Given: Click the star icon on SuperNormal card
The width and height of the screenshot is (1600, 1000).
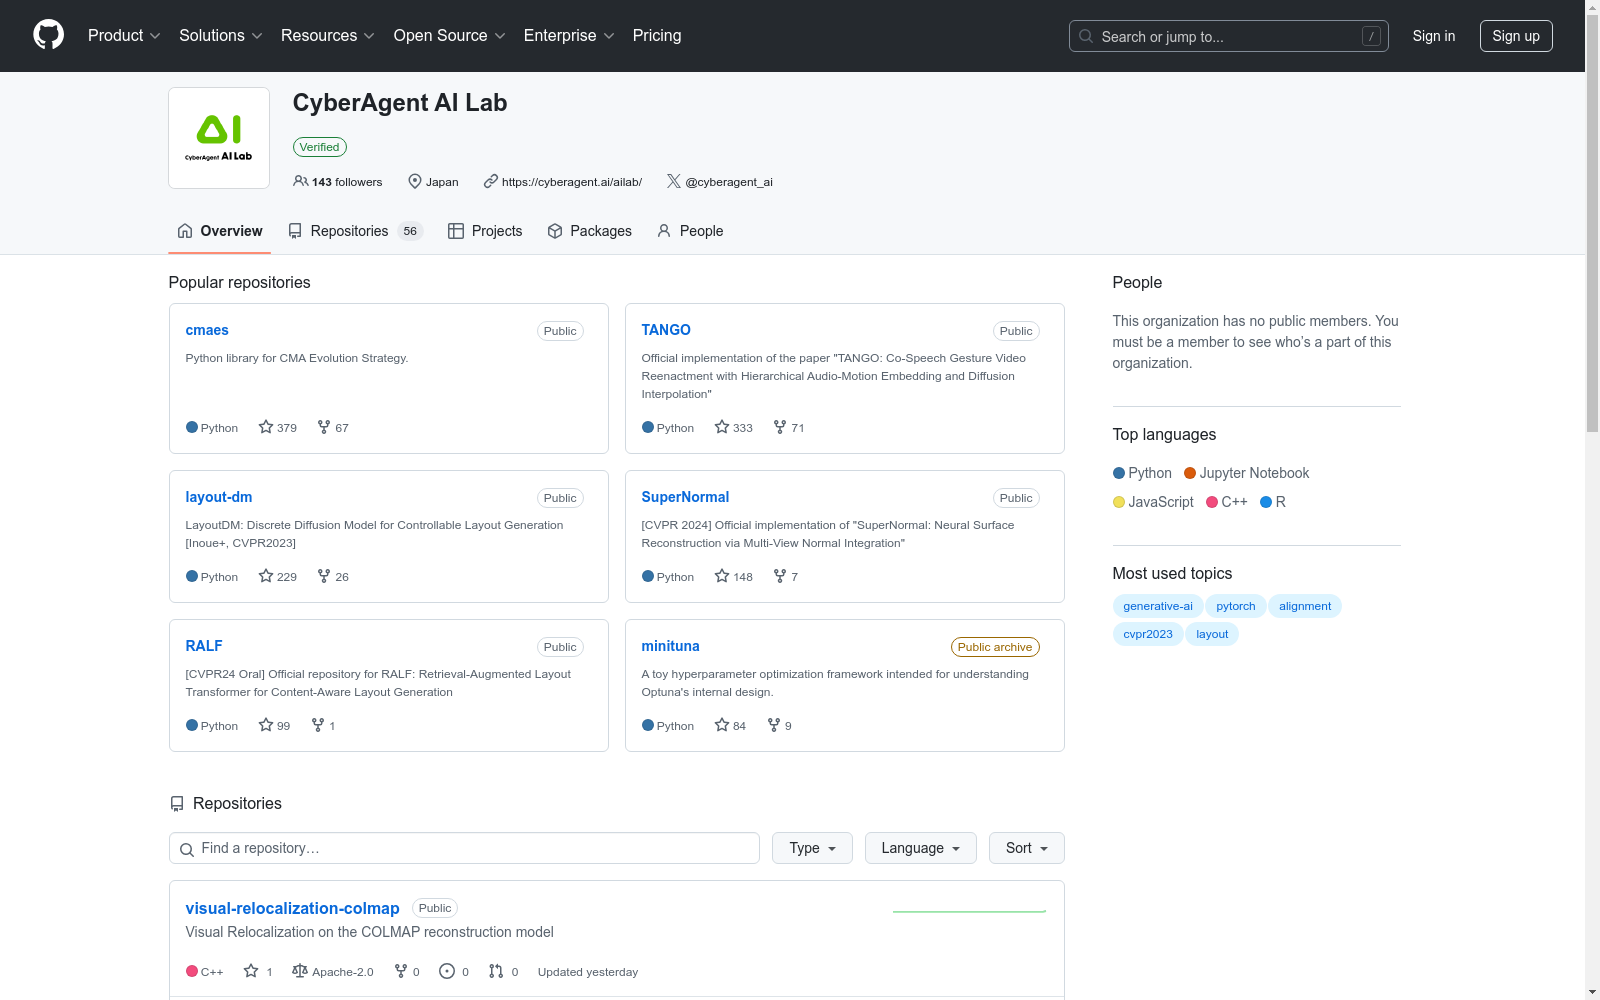Looking at the screenshot, I should (x=722, y=576).
